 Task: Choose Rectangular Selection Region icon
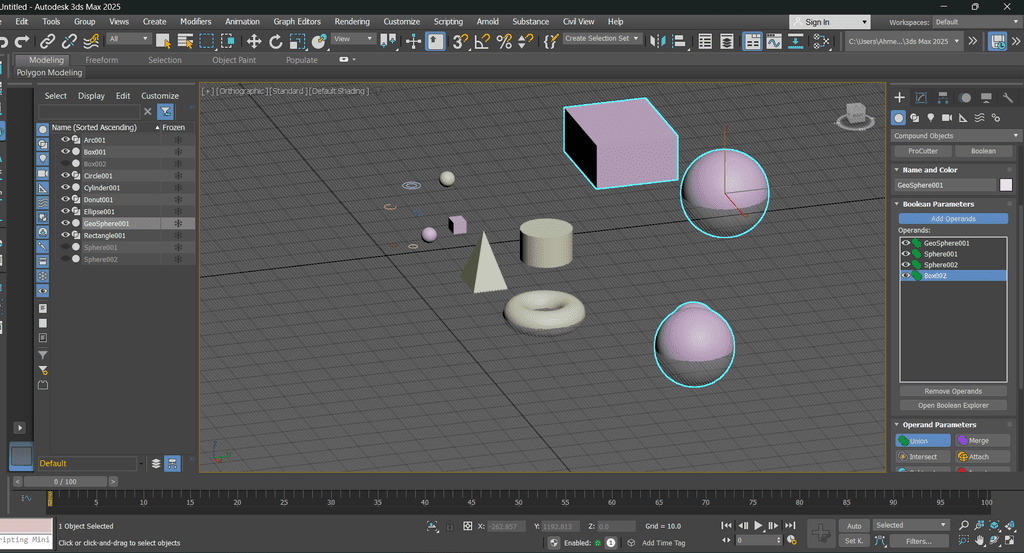[x=206, y=42]
